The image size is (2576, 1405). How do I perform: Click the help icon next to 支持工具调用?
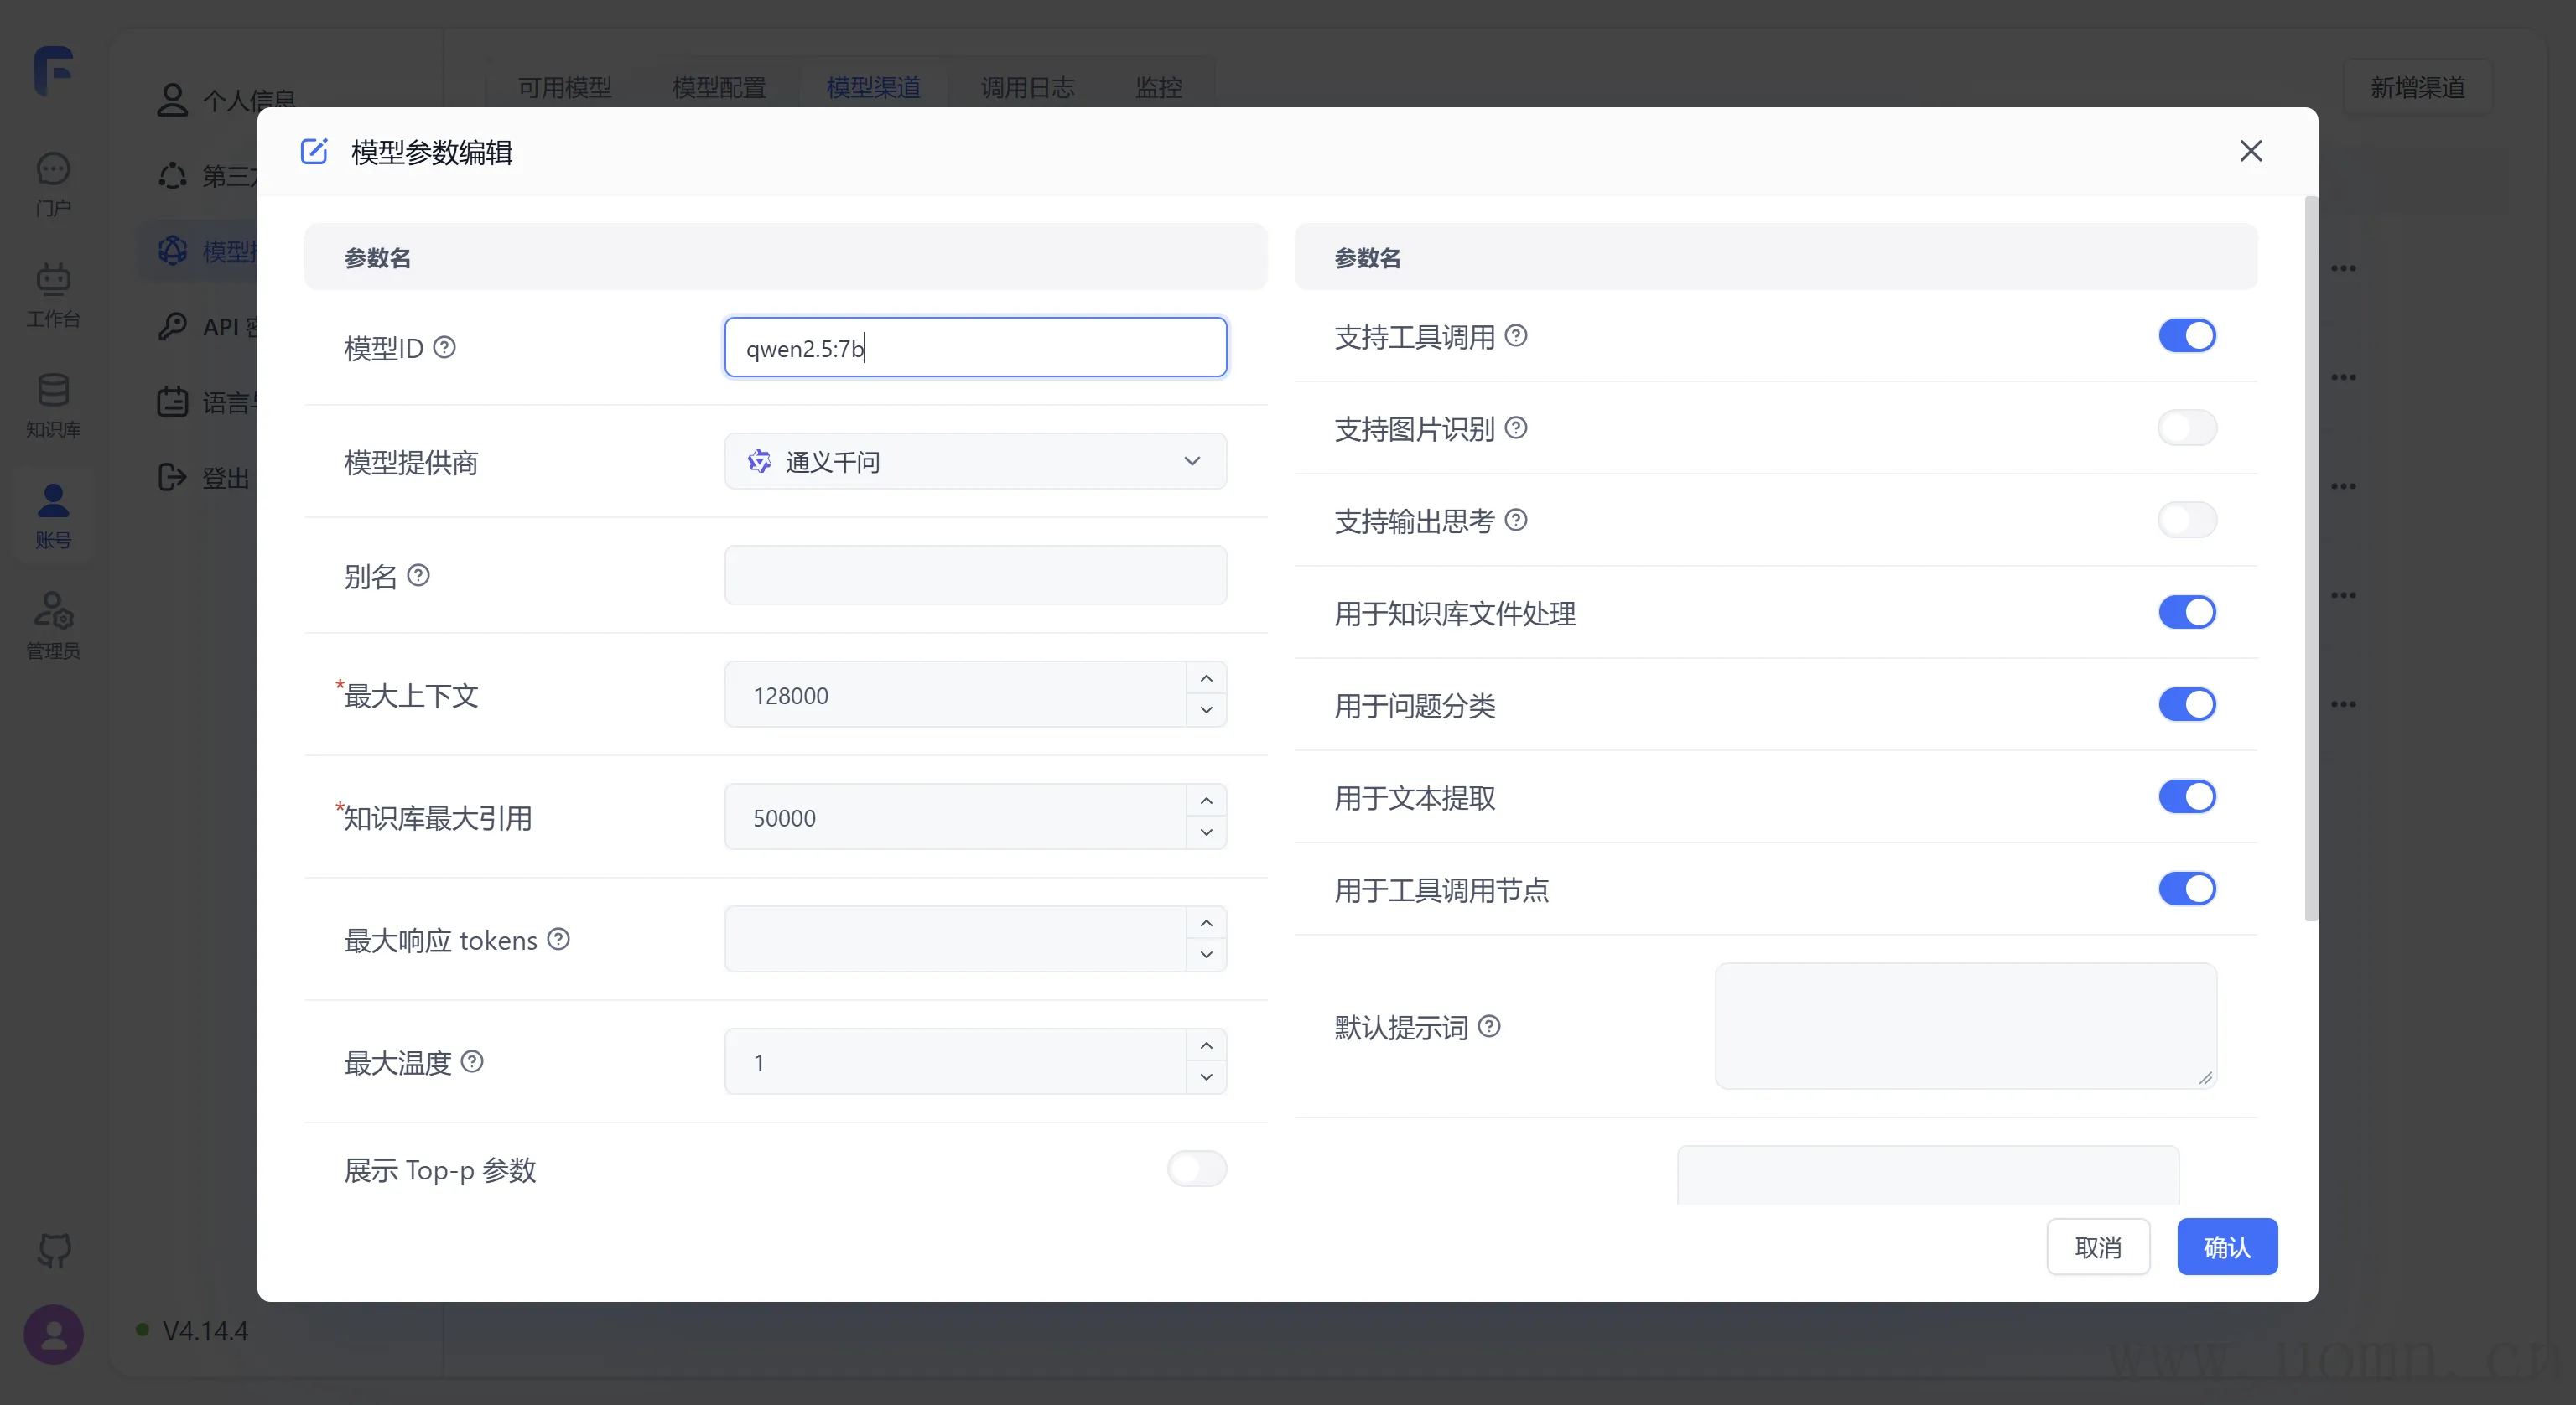1516,336
